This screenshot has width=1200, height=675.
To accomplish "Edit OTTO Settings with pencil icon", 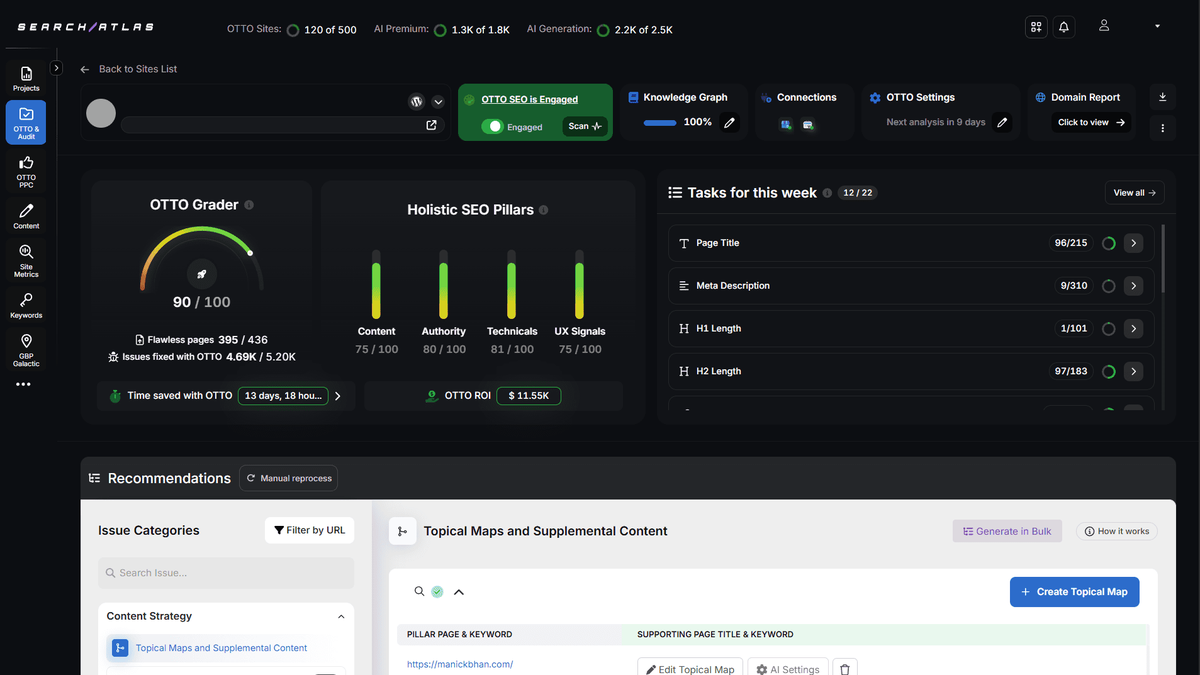I will click(x=1002, y=123).
